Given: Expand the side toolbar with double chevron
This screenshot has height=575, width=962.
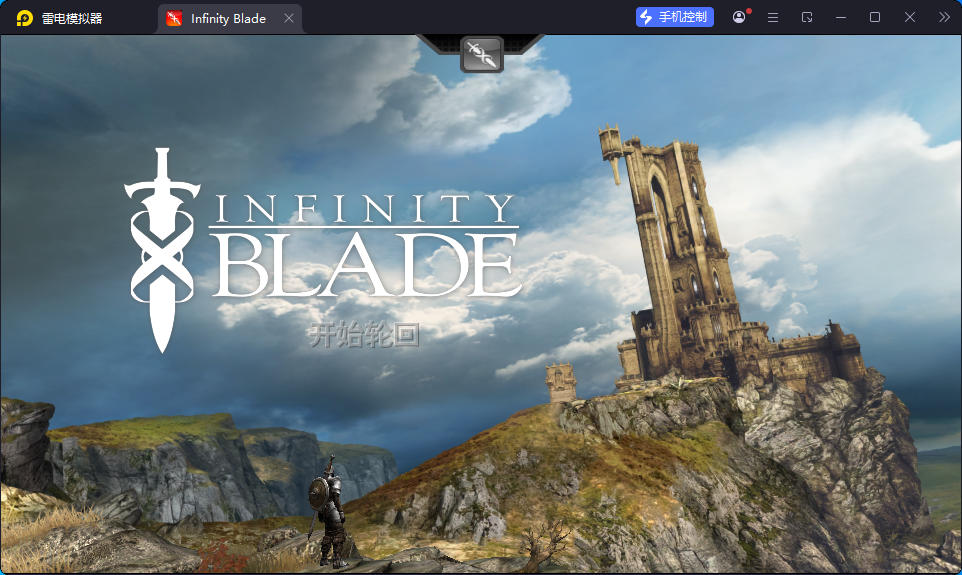Looking at the screenshot, I should coord(944,17).
